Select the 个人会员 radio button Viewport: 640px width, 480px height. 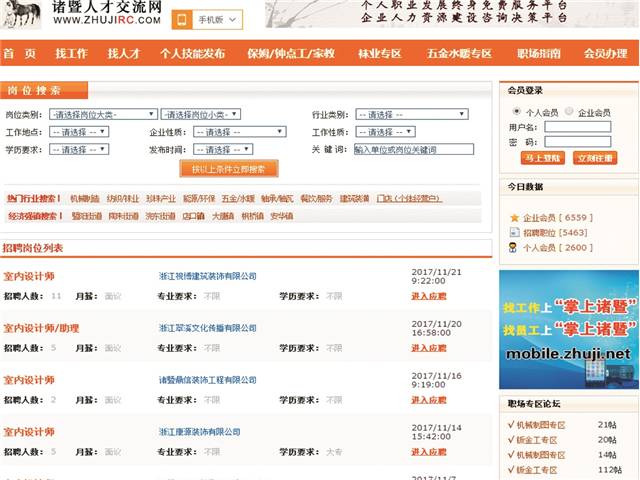tap(517, 111)
